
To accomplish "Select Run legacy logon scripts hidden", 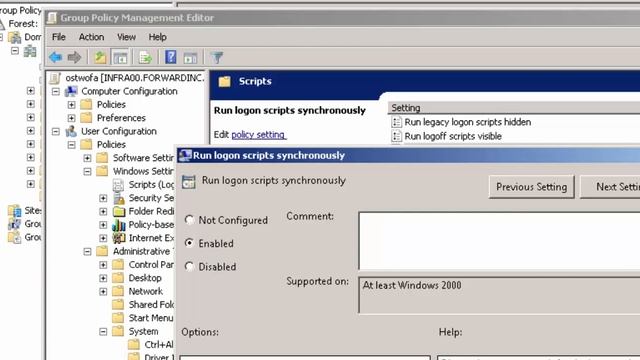I will point(468,122).
